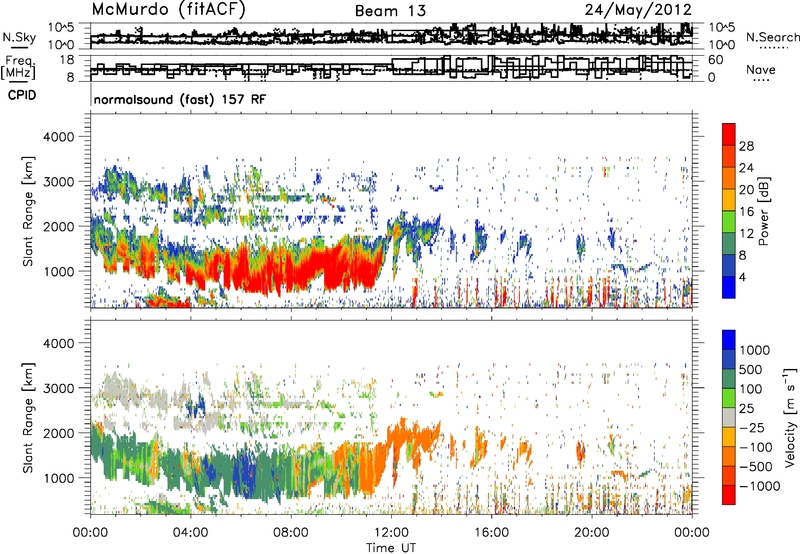This screenshot has width=800, height=554.
Task: Select the 16 label on Power colorbar
Action: 746,212
